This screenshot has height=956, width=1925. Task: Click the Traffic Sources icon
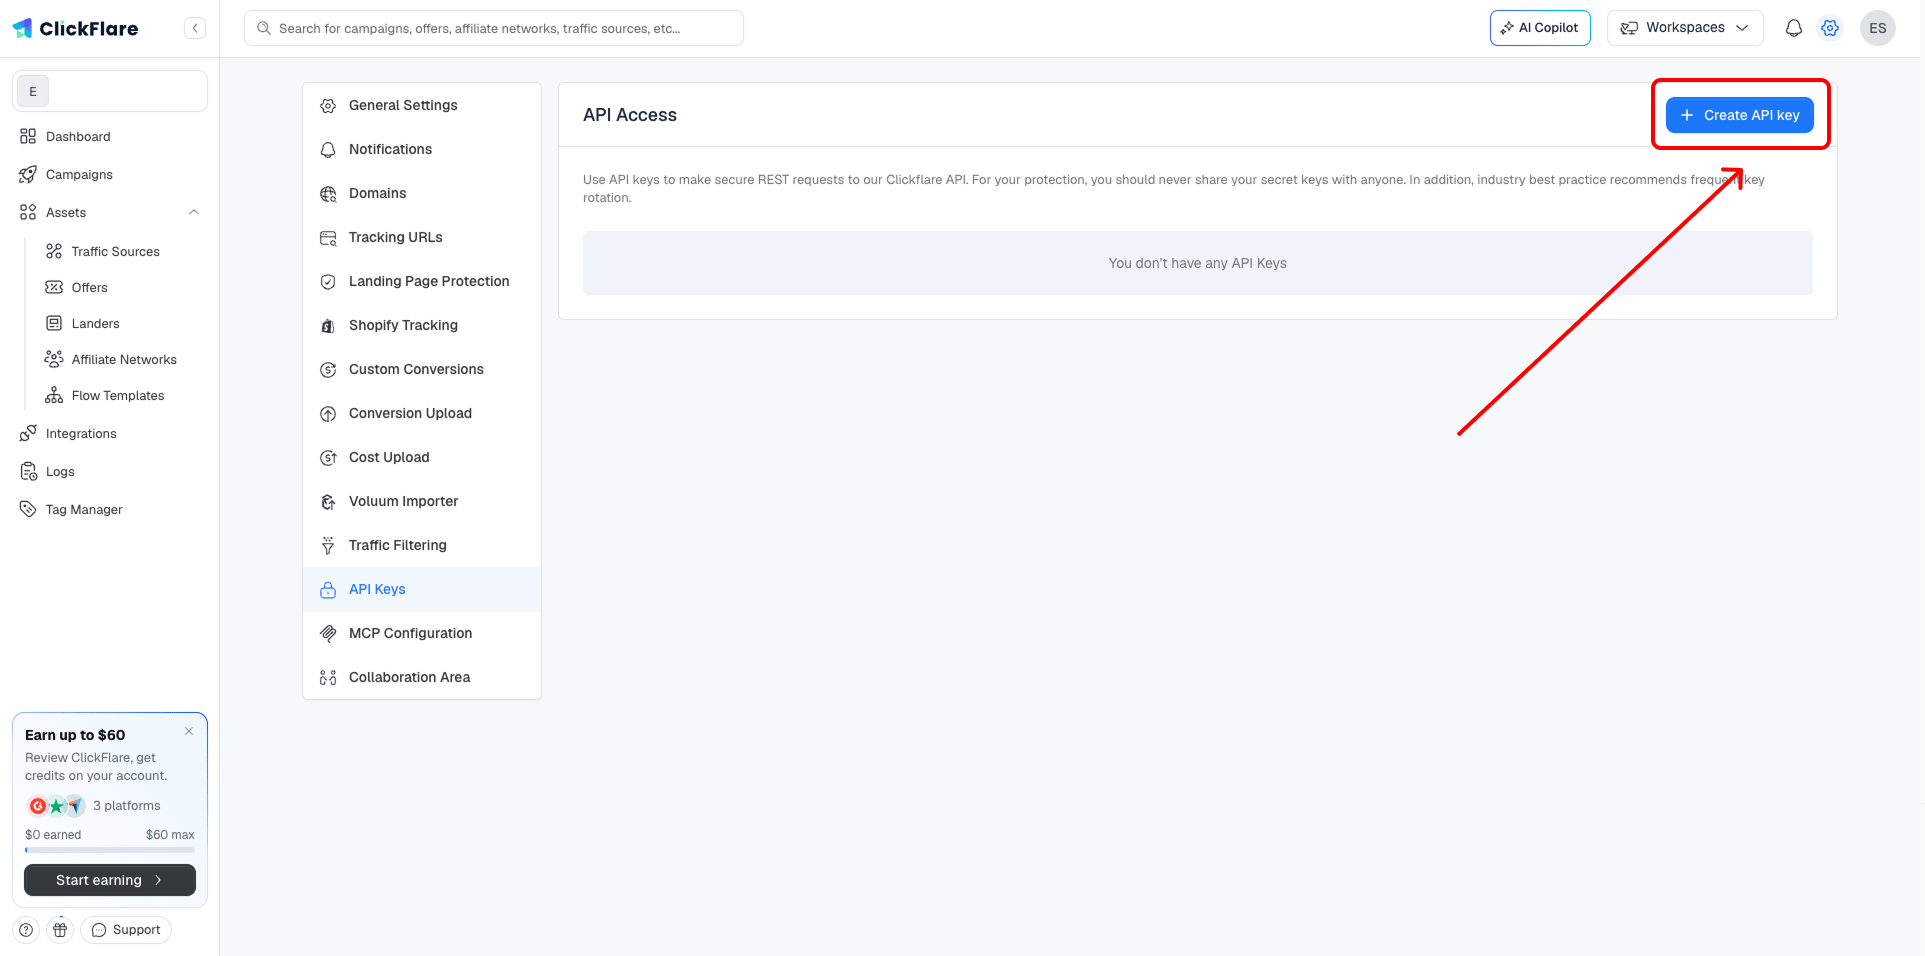point(54,251)
